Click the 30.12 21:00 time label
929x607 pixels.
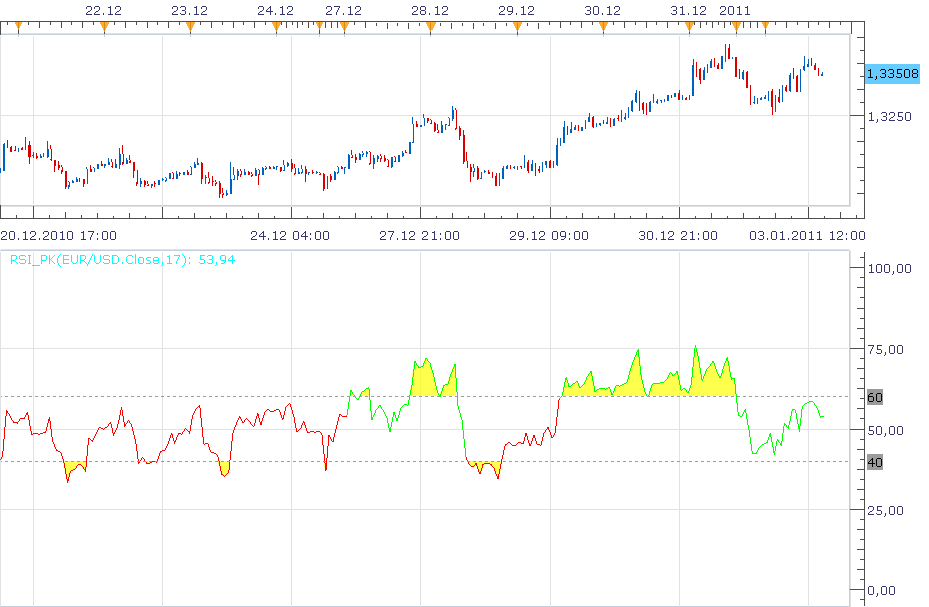coord(678,236)
